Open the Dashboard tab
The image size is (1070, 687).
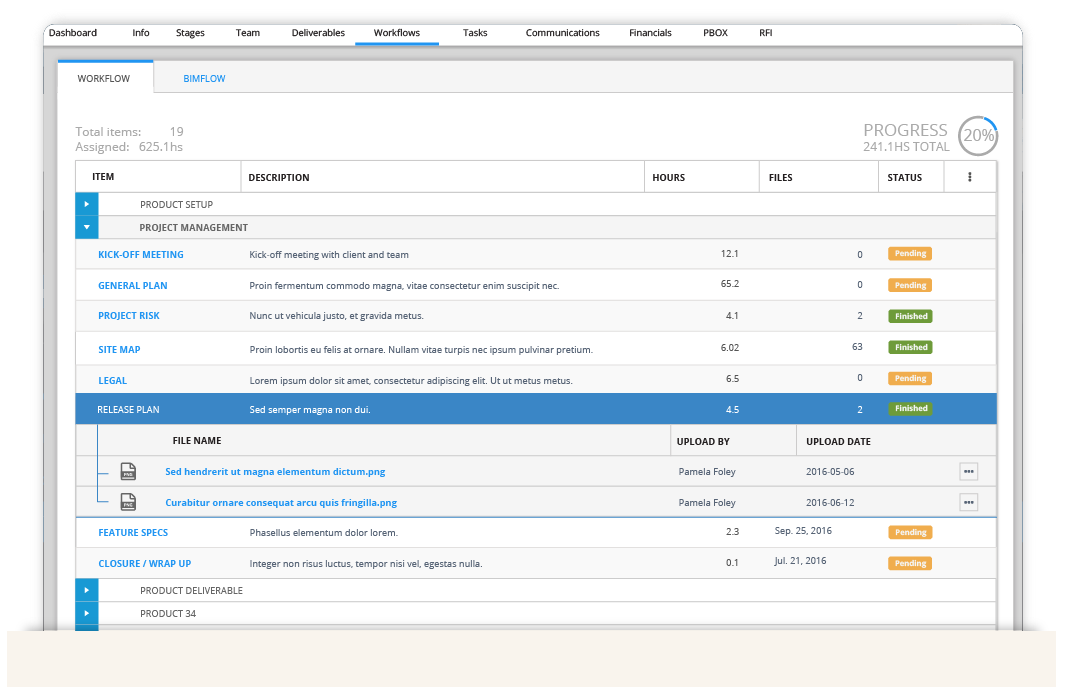click(73, 33)
